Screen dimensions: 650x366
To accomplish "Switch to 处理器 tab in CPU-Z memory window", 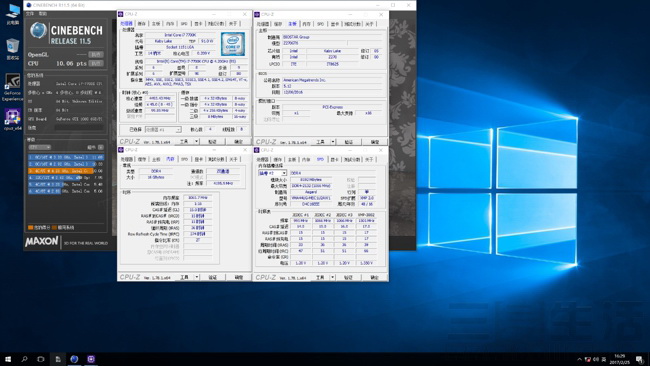I will (126, 159).
